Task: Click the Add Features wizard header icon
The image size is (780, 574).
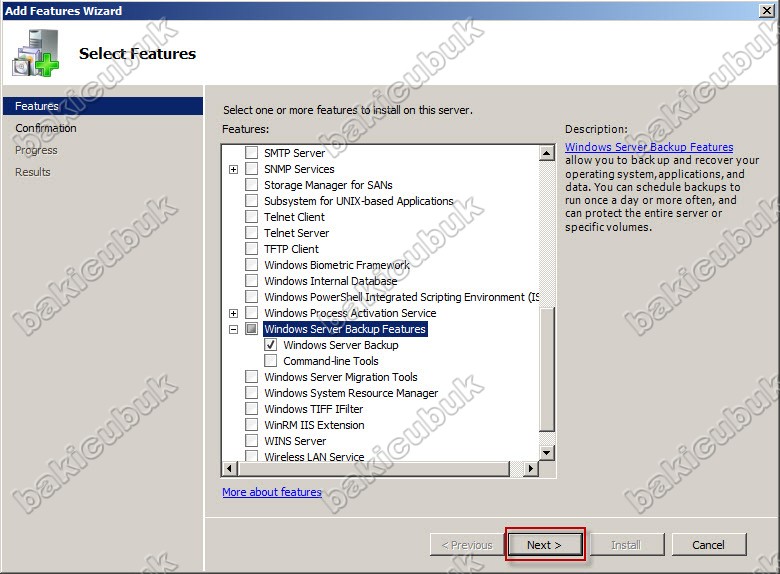Action: coord(35,53)
